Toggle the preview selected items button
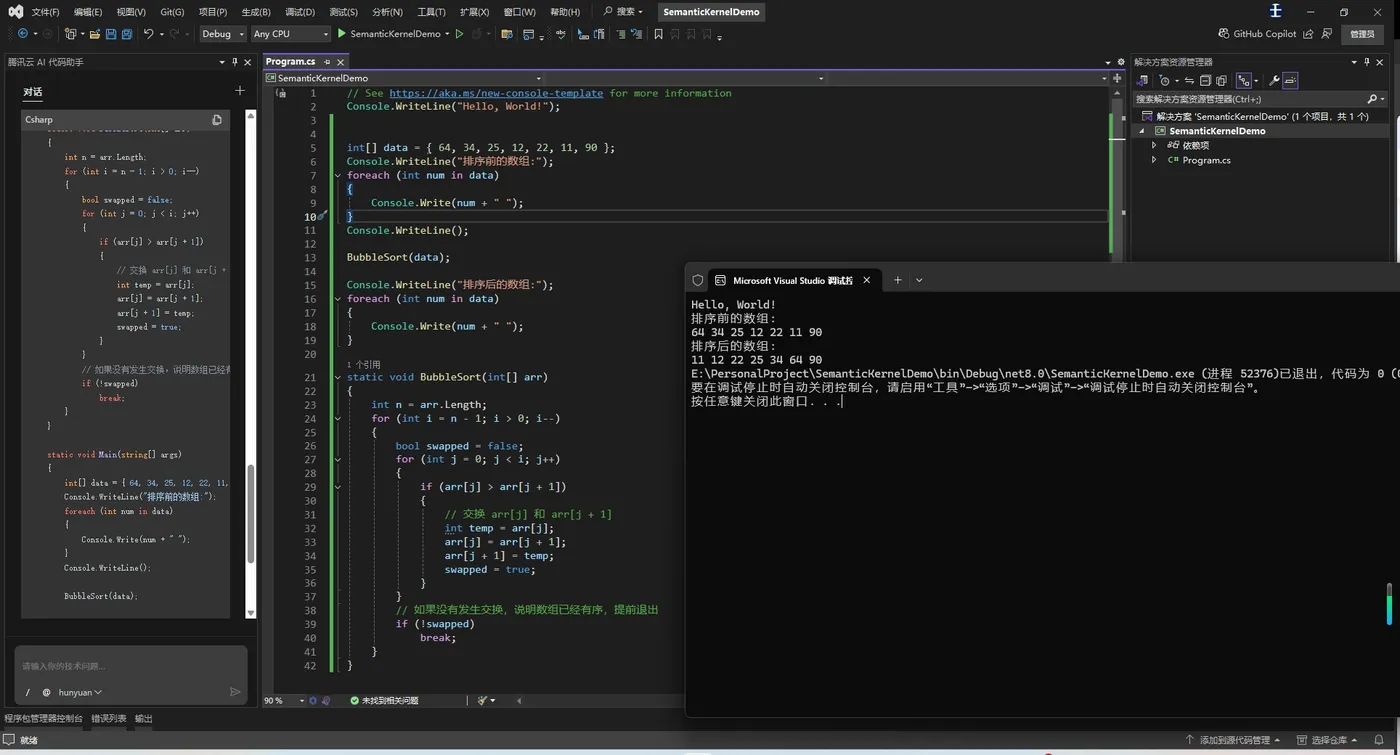This screenshot has width=1400, height=755. tap(1290, 81)
